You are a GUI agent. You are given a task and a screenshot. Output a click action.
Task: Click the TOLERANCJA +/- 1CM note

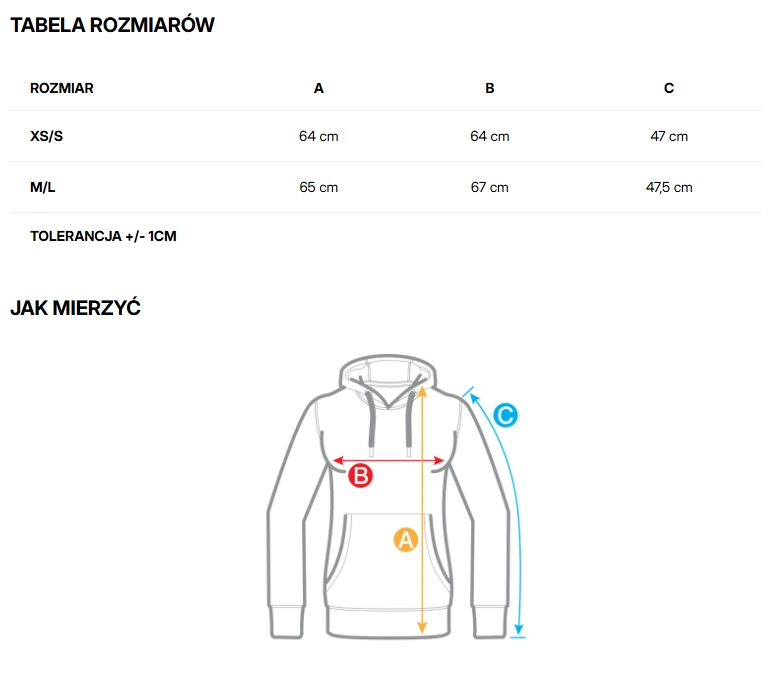pyautogui.click(x=104, y=237)
